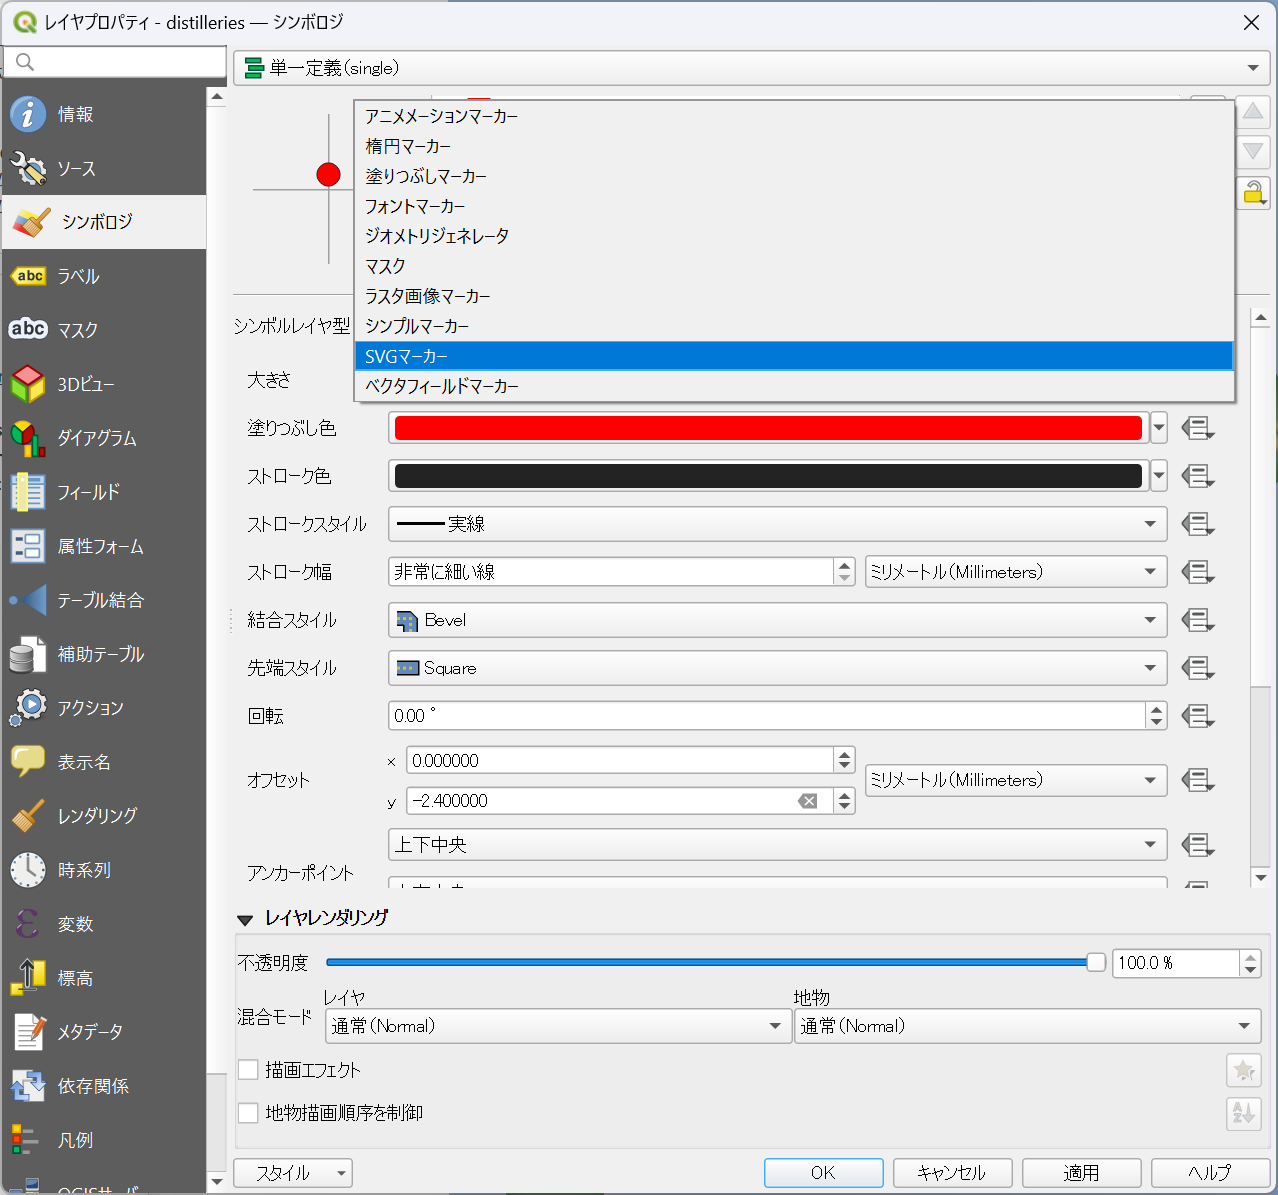
Task: Select SVGマーカー from the list
Action: [406, 356]
